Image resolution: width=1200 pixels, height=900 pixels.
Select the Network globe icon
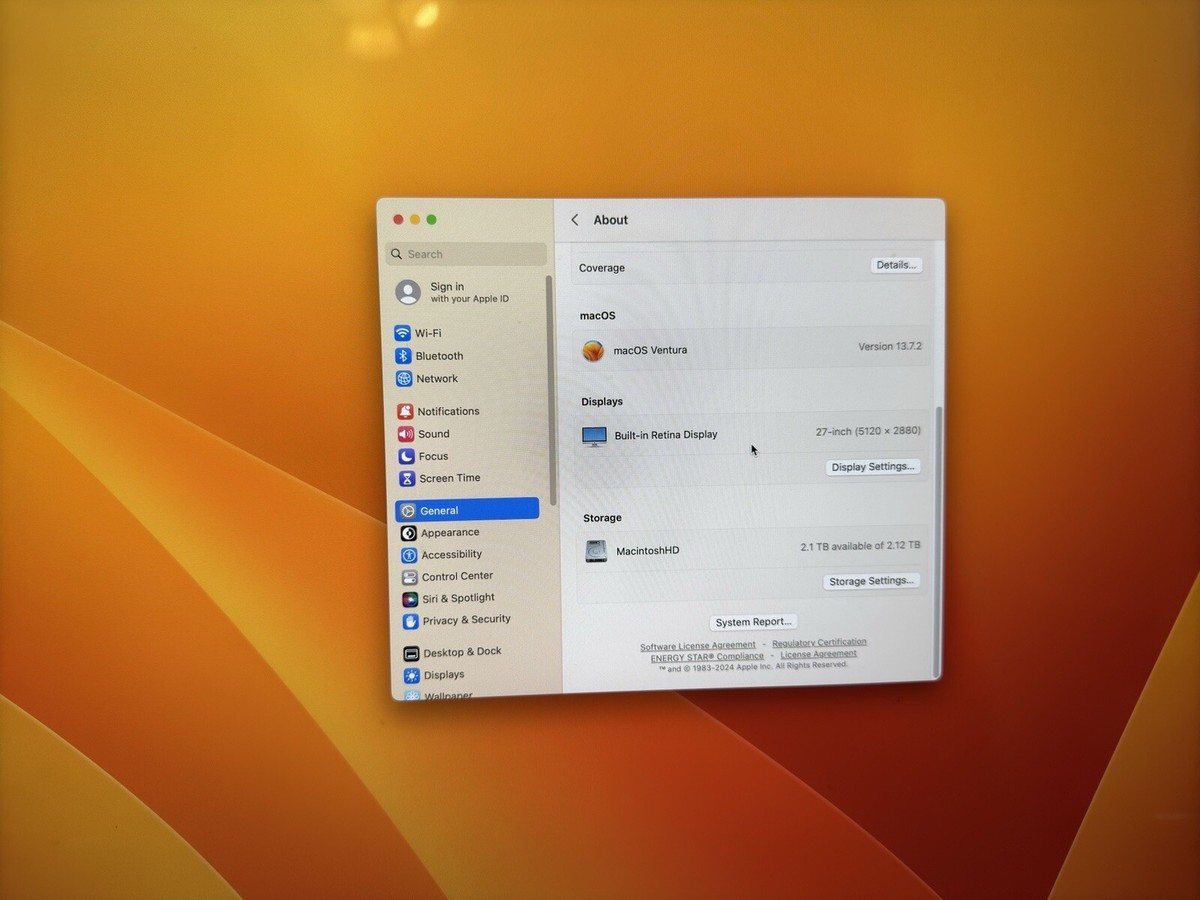(x=404, y=379)
